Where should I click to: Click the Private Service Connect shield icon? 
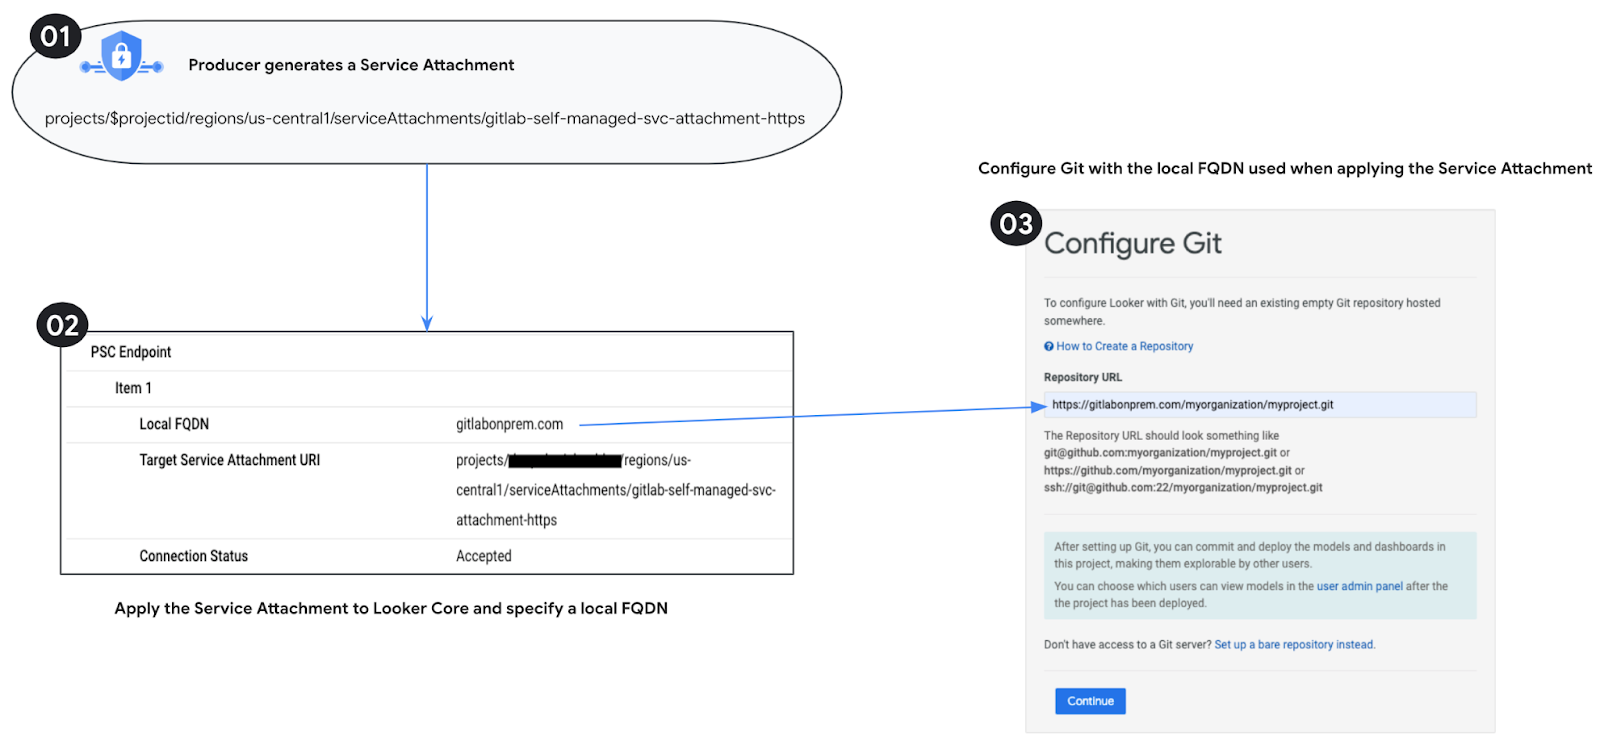121,57
